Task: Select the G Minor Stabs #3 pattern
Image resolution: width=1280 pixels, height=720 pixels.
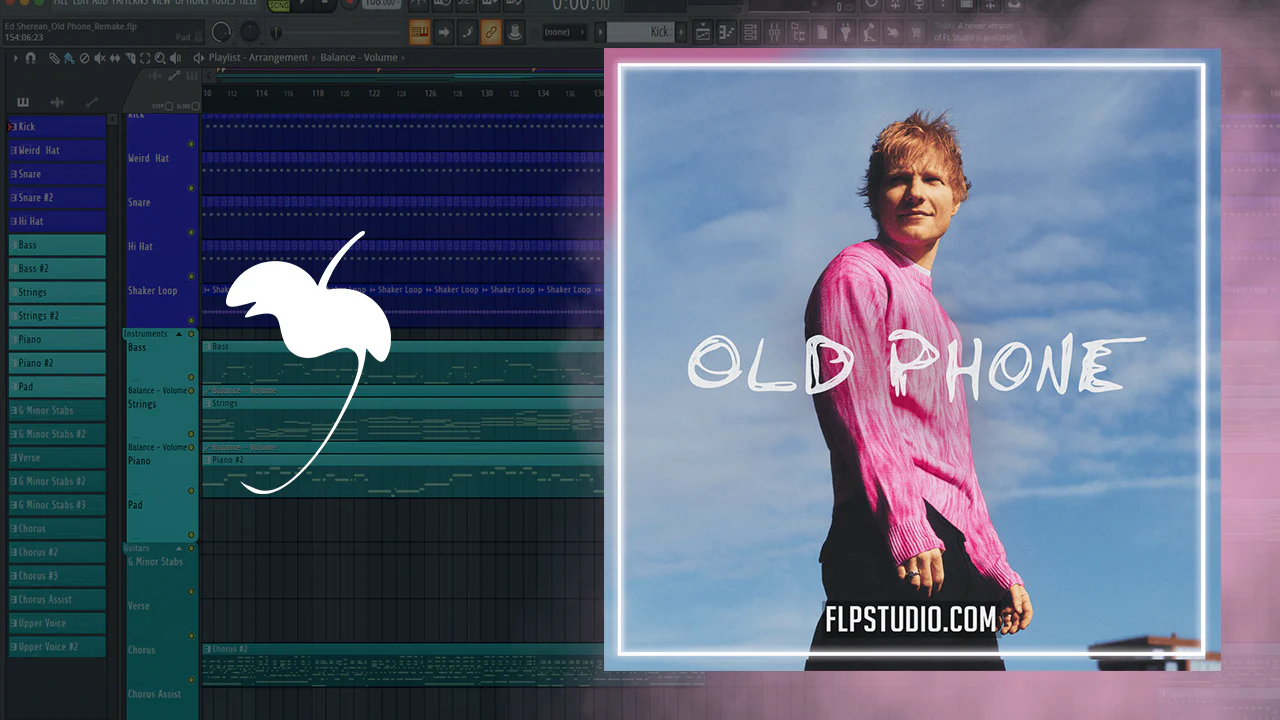Action: pos(57,505)
